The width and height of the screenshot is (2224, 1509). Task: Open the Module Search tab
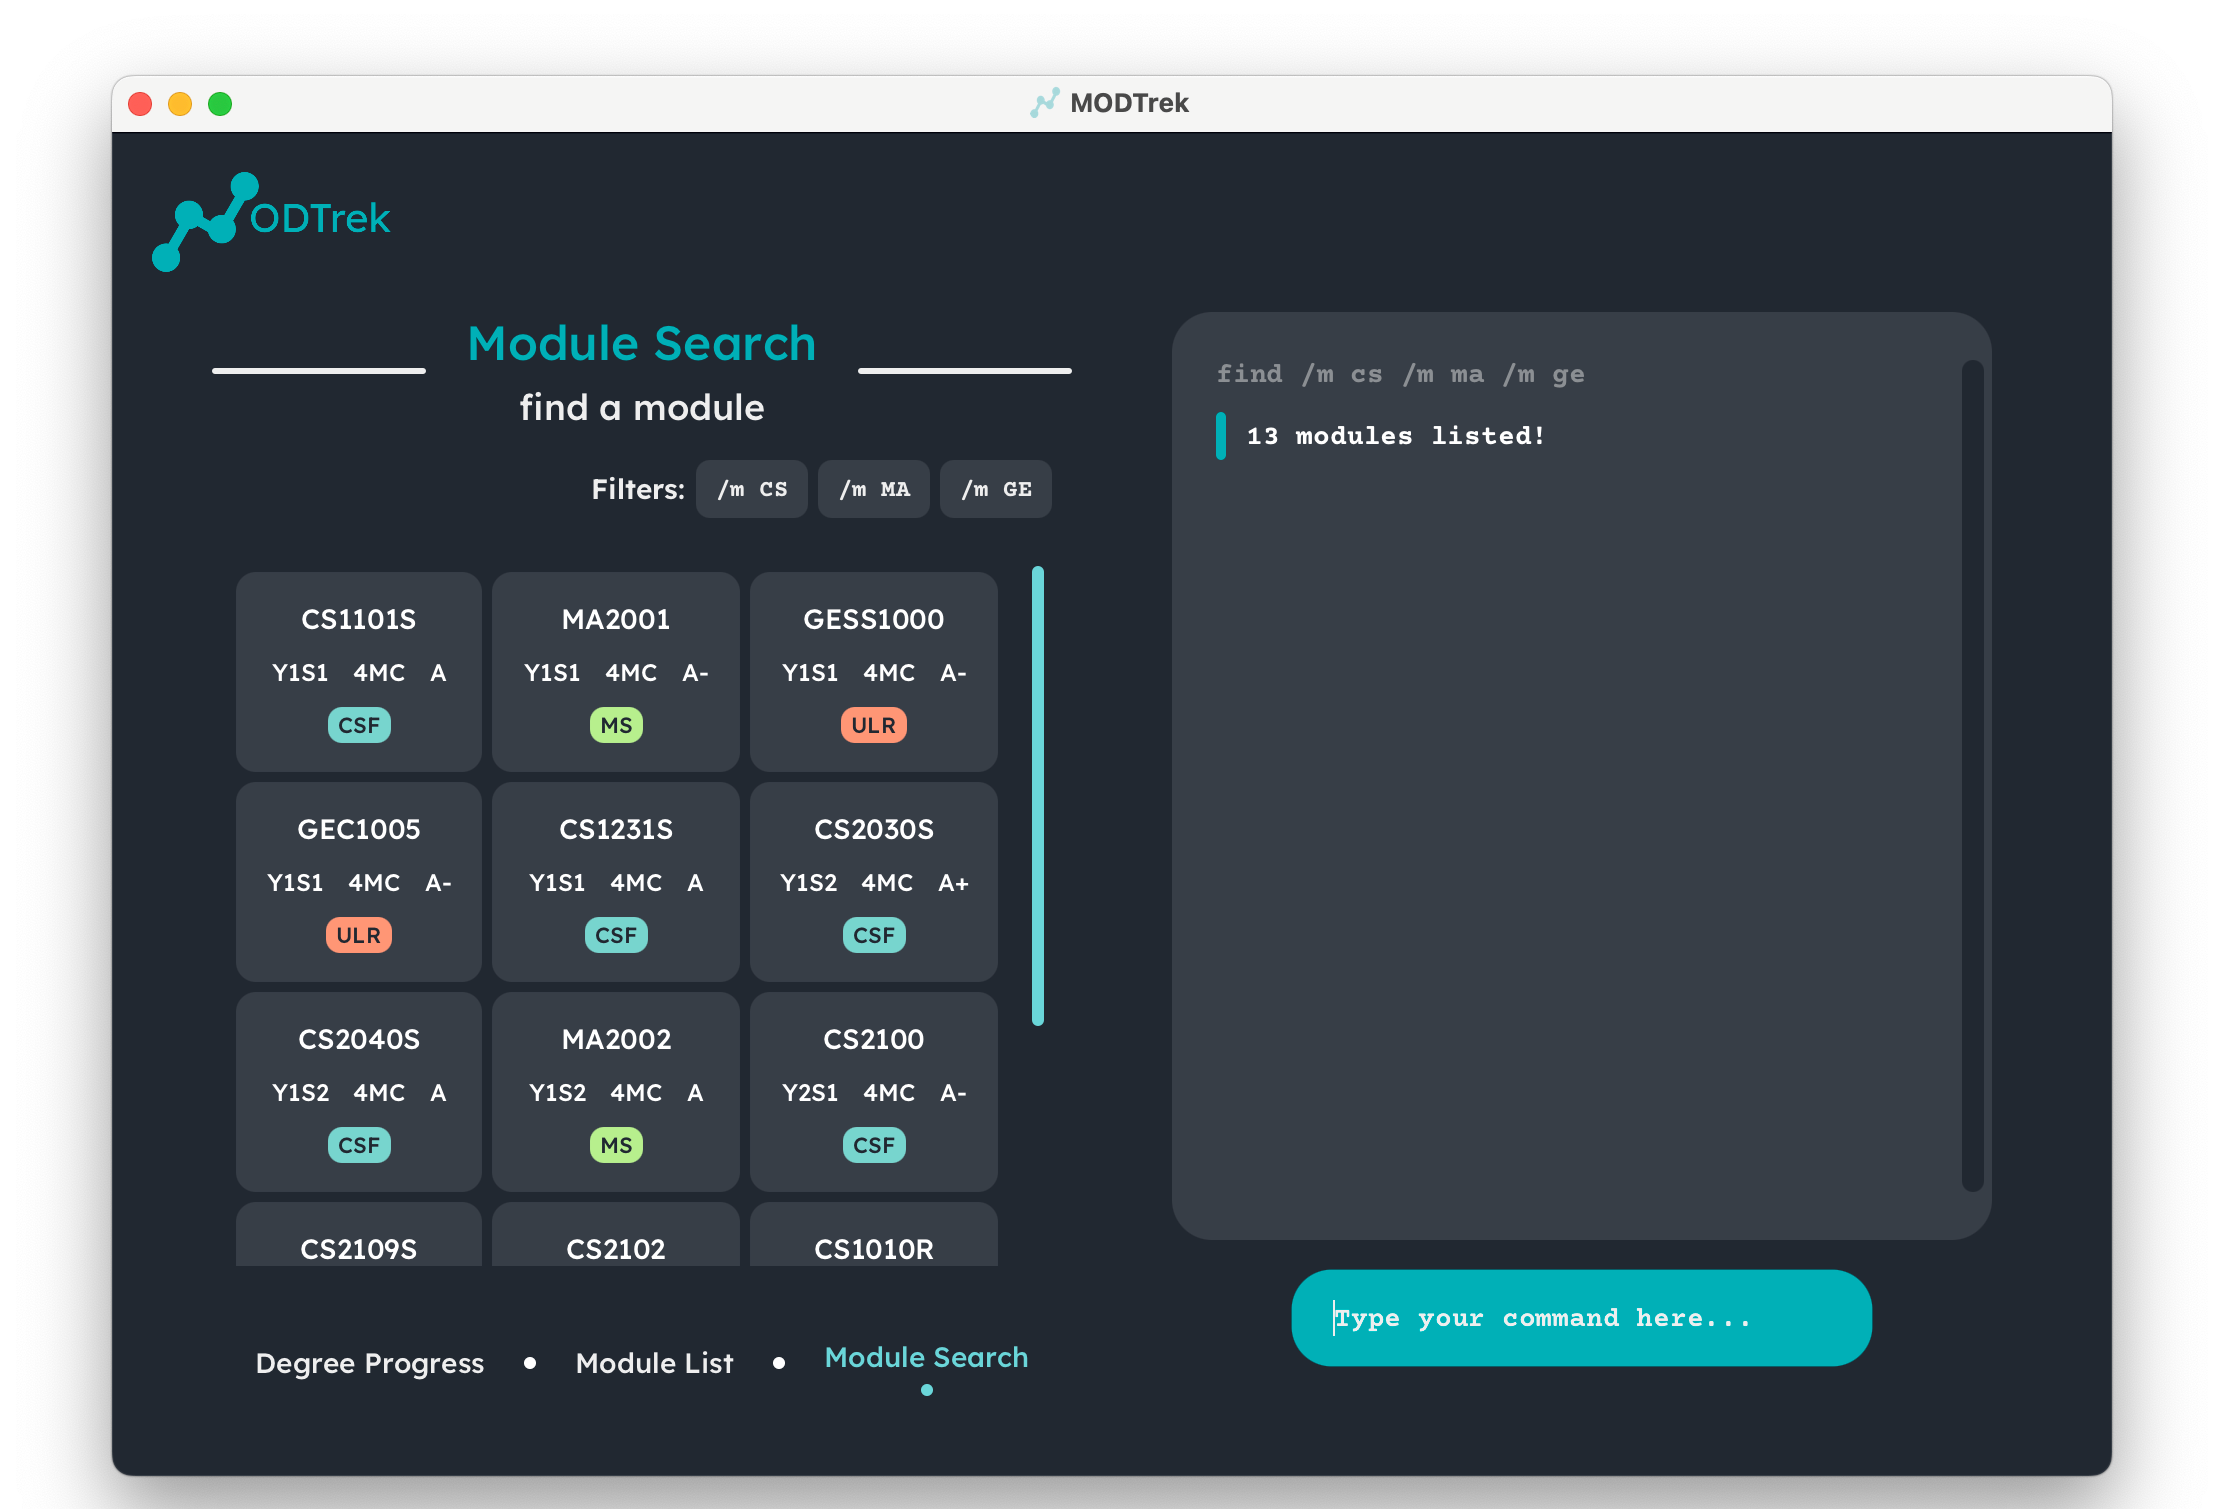[x=927, y=1358]
